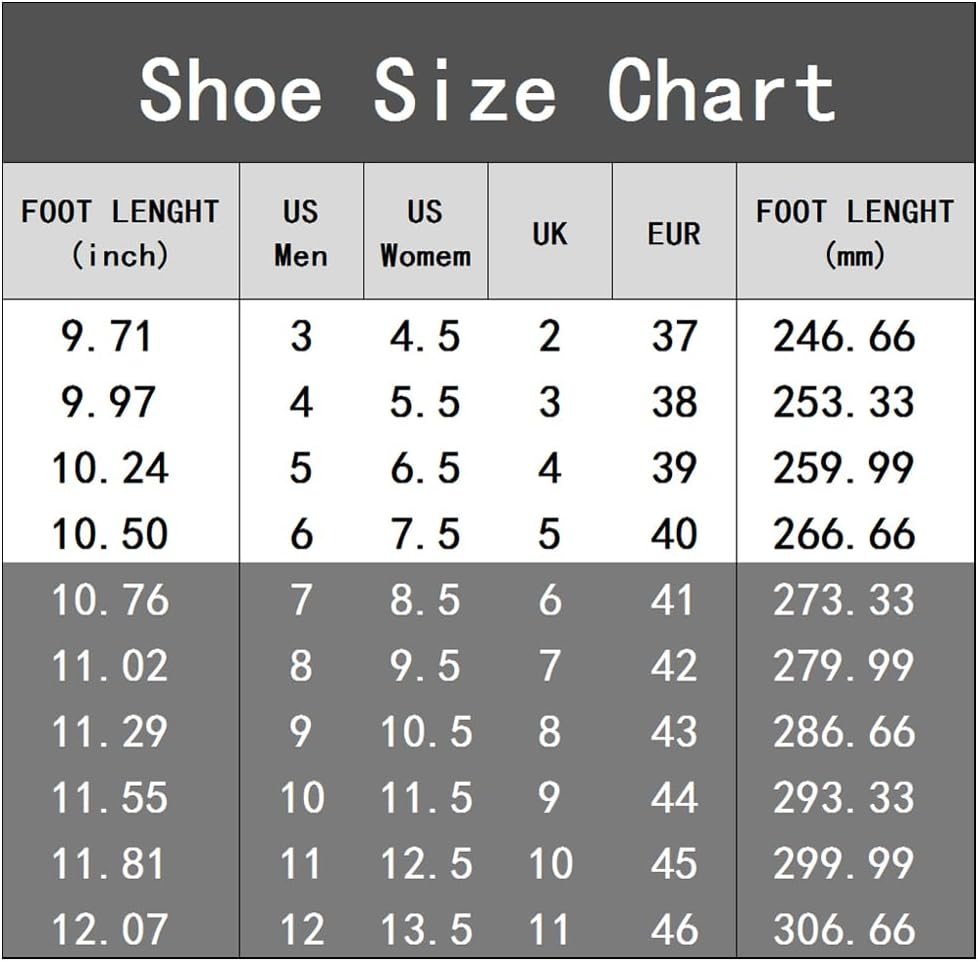The height and width of the screenshot is (962, 978).
Task: Select the FOOT LENGHT (inch) column header
Action: [120, 232]
